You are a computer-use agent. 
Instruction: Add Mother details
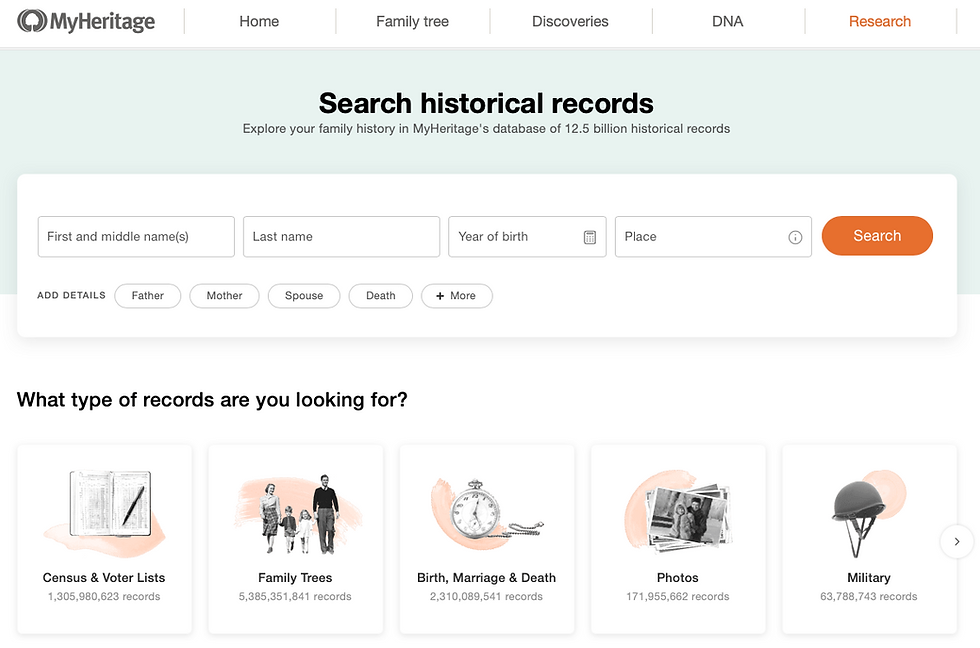(224, 296)
